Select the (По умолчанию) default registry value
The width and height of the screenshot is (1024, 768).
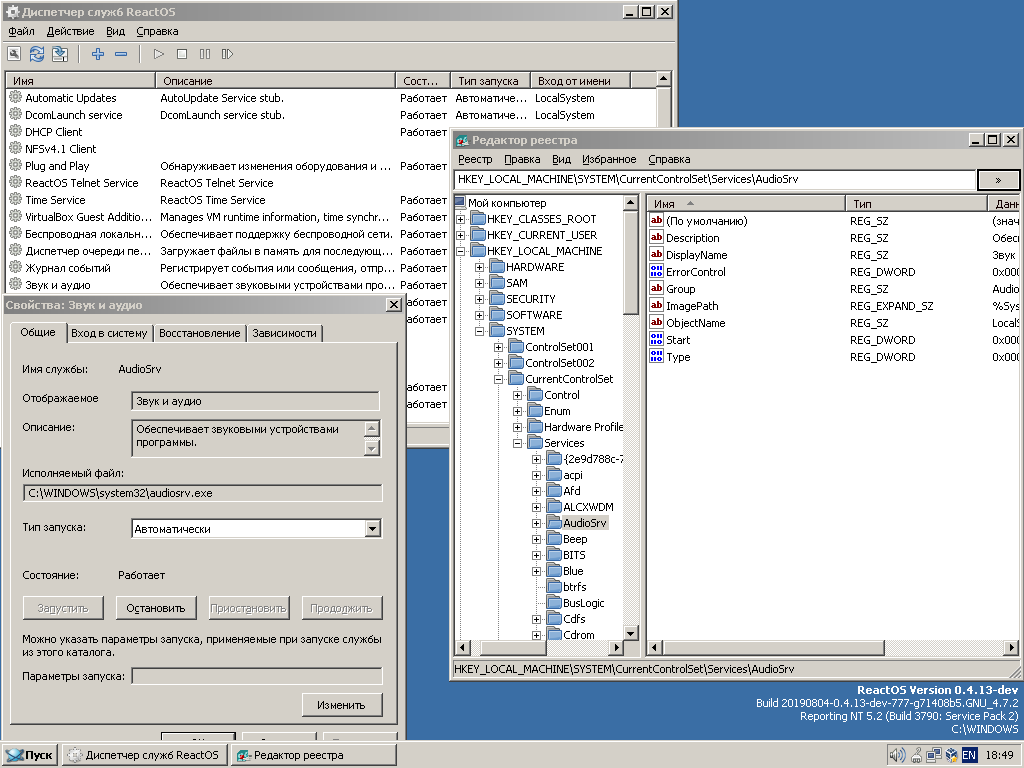[x=707, y=221]
